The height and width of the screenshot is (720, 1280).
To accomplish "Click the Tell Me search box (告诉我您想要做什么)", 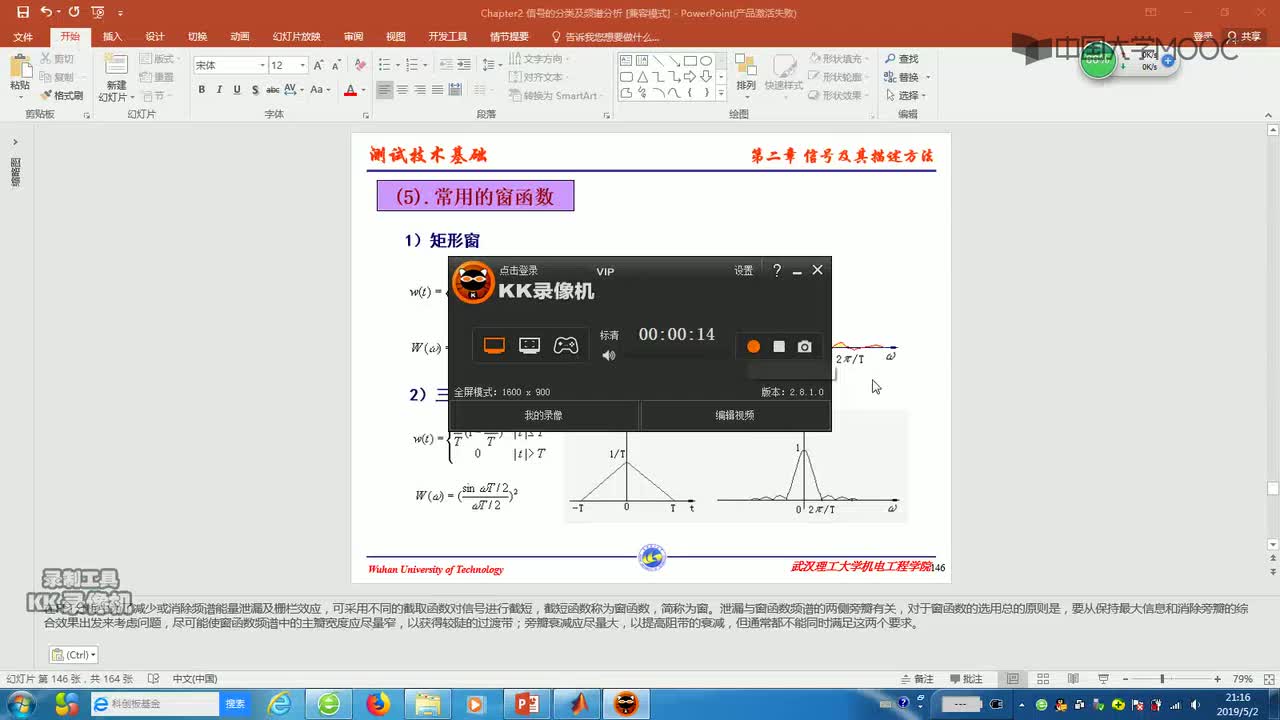I will [x=606, y=37].
